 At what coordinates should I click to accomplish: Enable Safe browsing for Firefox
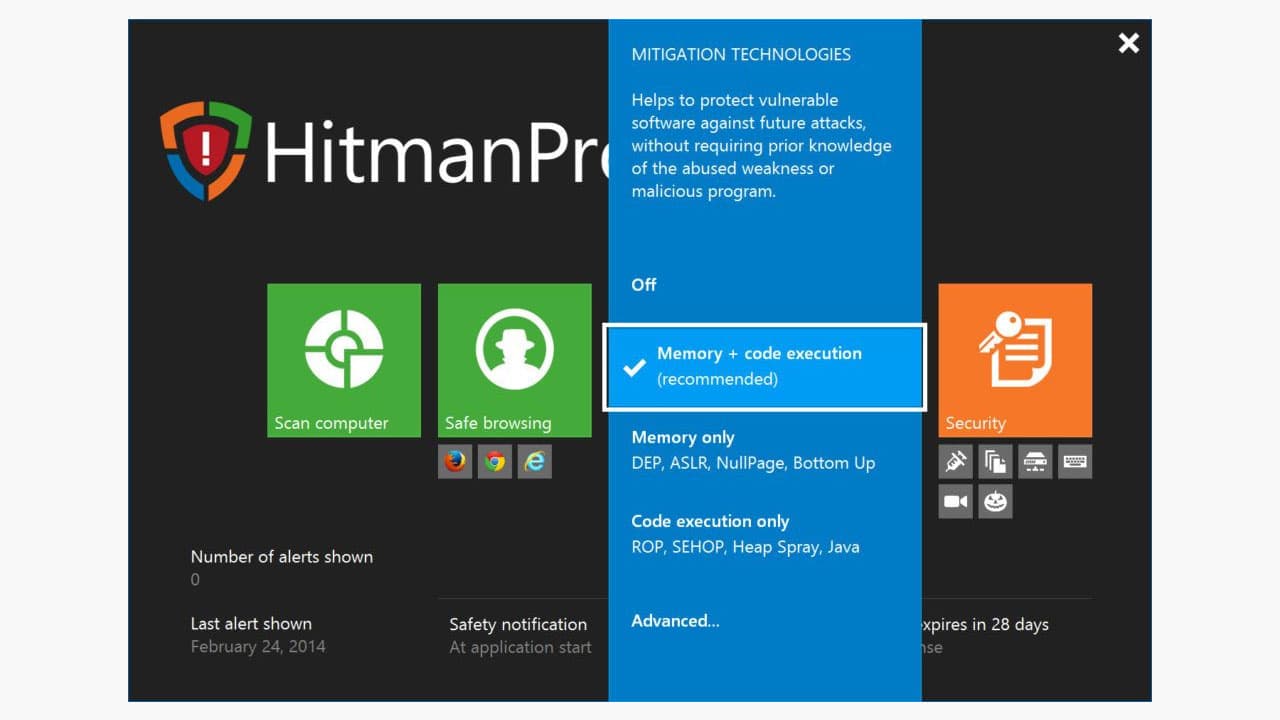[455, 461]
